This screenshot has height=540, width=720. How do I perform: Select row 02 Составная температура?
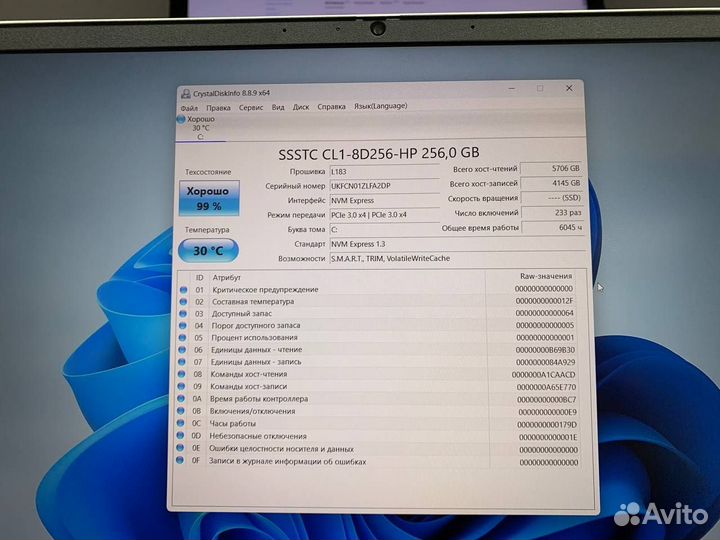tap(377, 302)
